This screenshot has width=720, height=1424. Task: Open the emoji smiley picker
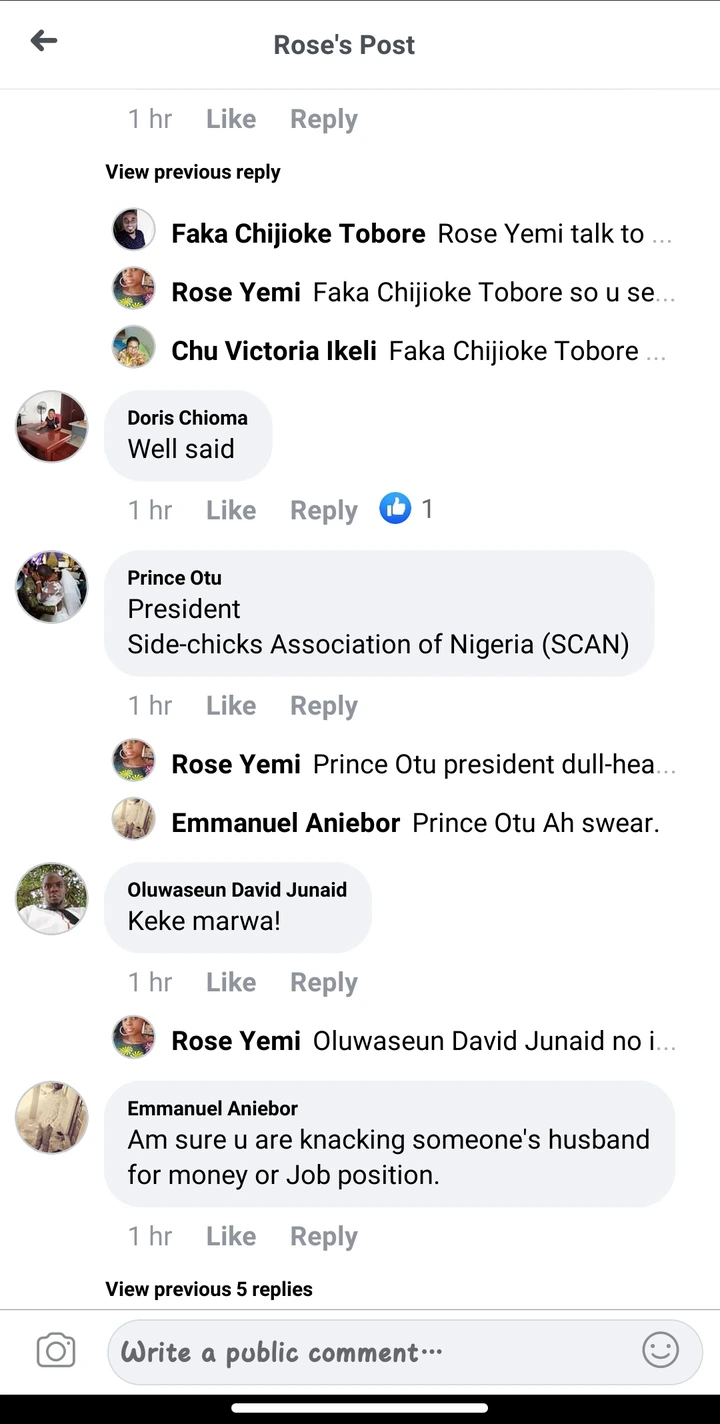point(660,1351)
